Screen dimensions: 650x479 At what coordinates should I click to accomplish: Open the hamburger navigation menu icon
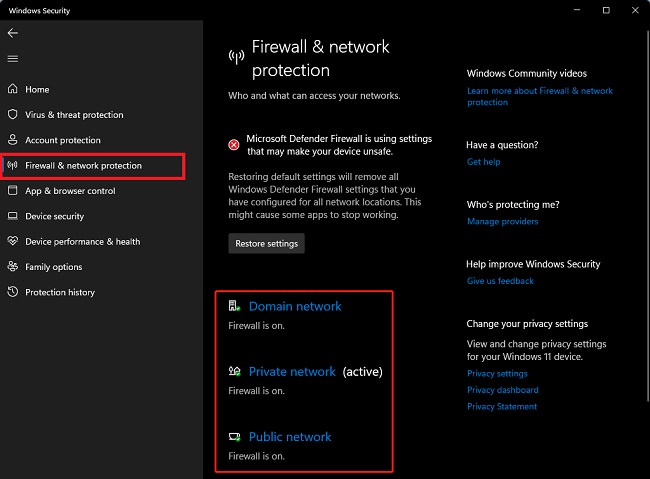point(13,59)
